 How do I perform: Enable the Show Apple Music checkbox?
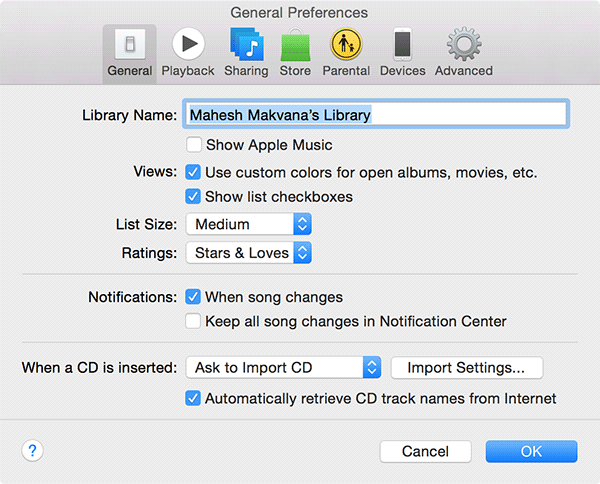pyautogui.click(x=194, y=146)
